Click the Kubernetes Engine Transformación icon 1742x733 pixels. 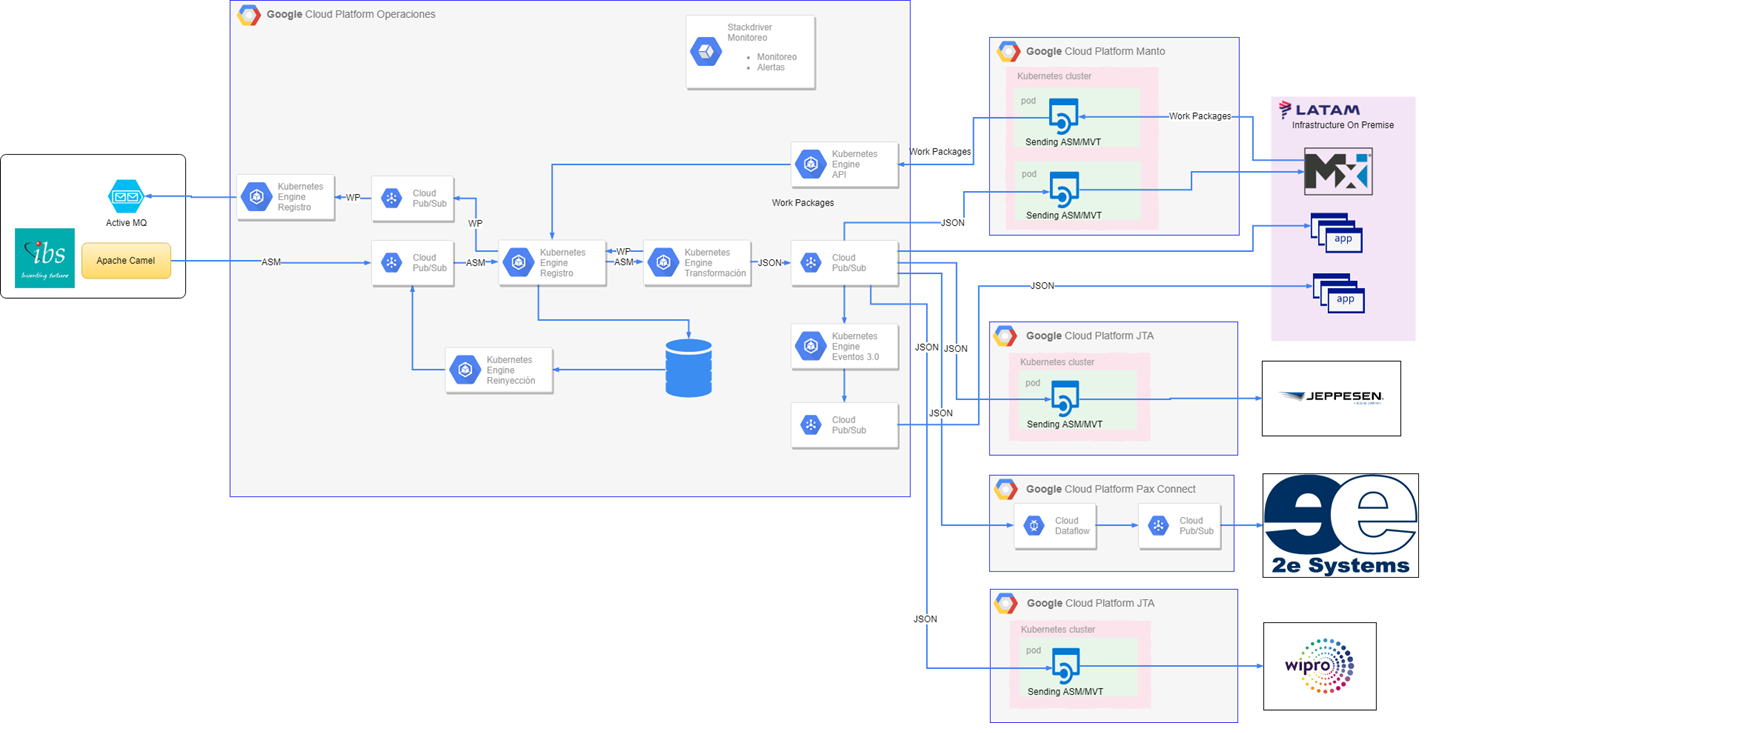[663, 263]
